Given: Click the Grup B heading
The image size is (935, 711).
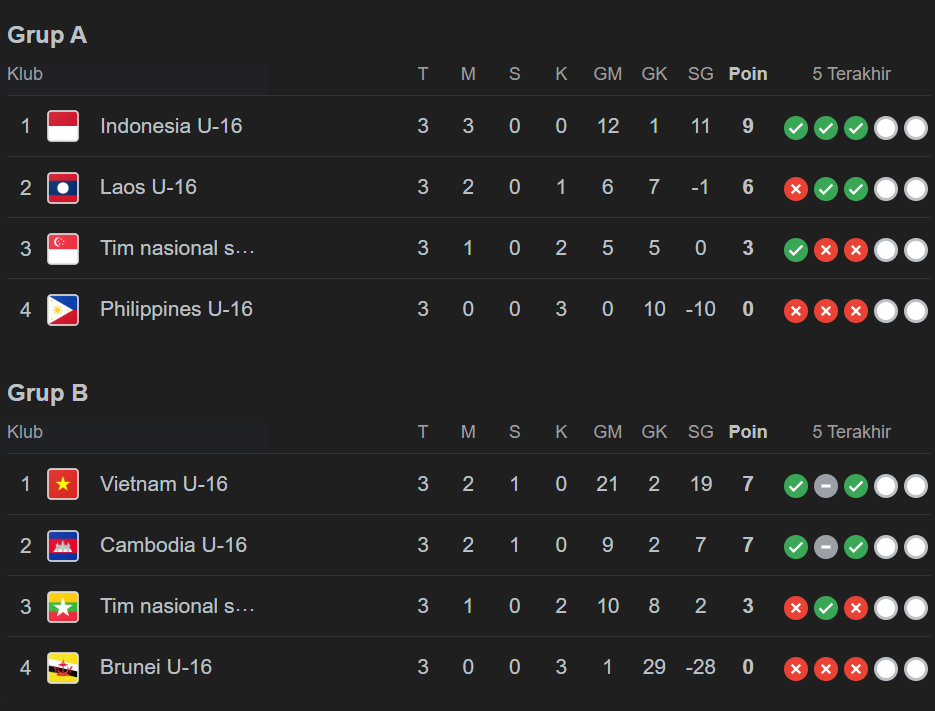Looking at the screenshot, I should pyautogui.click(x=48, y=393).
